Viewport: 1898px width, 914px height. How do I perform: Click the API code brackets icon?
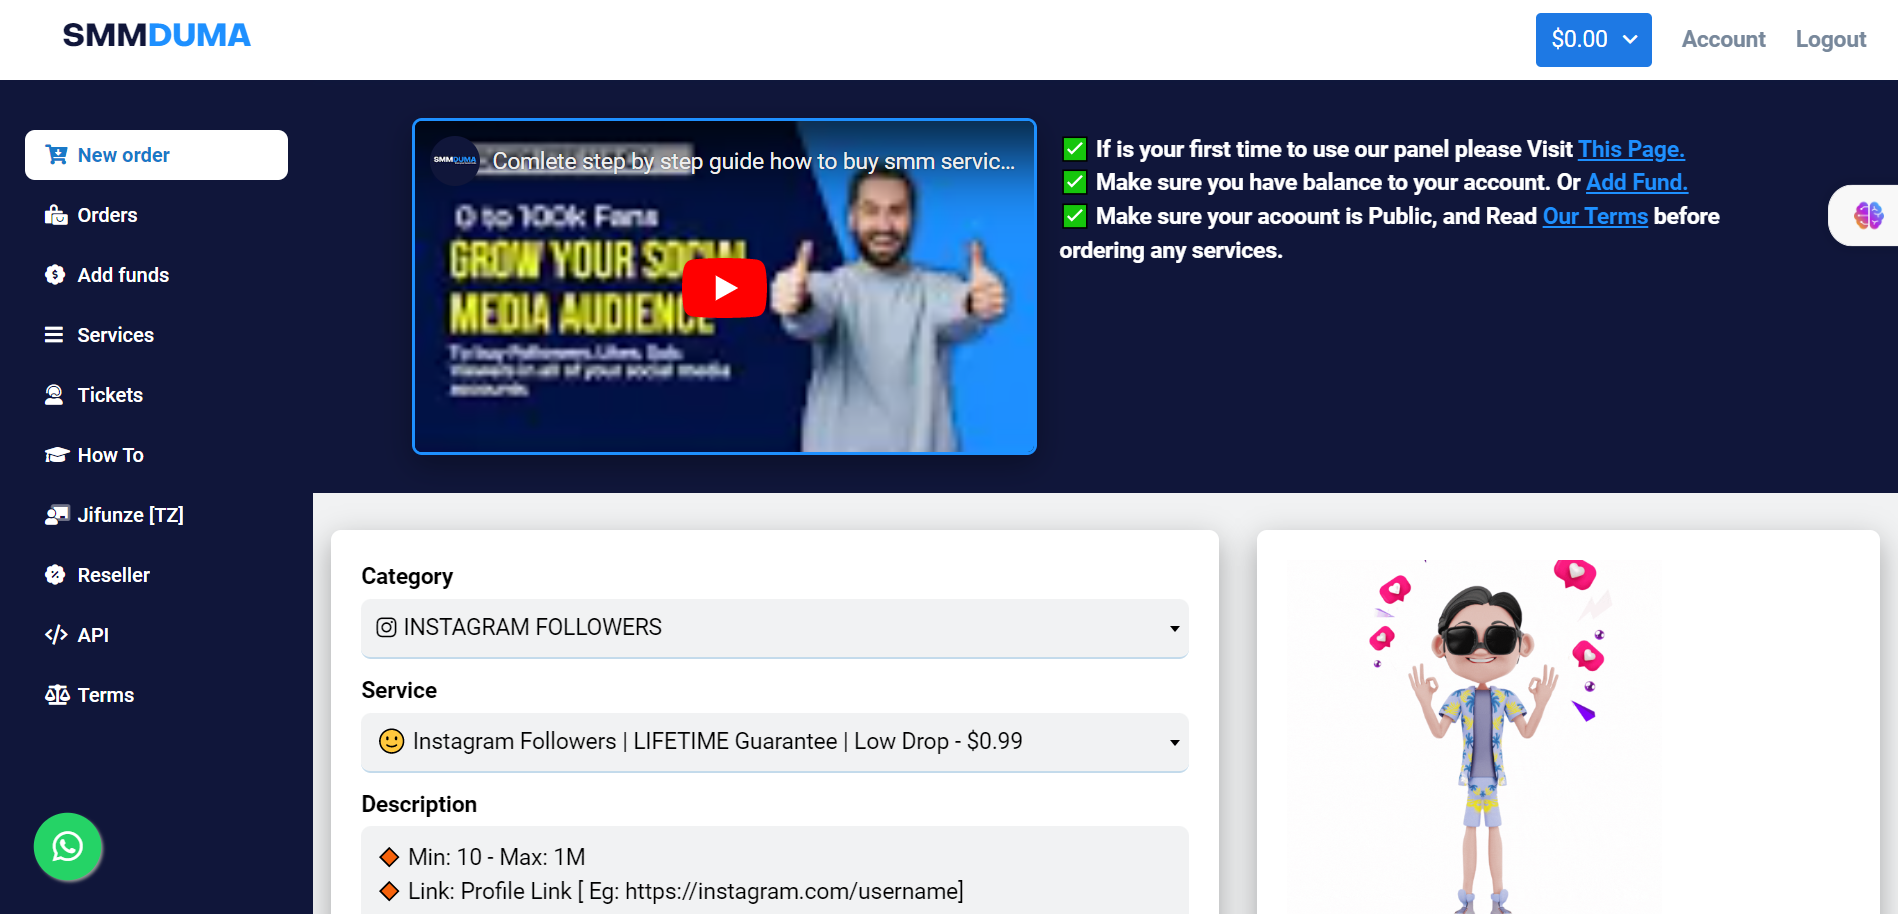(56, 635)
